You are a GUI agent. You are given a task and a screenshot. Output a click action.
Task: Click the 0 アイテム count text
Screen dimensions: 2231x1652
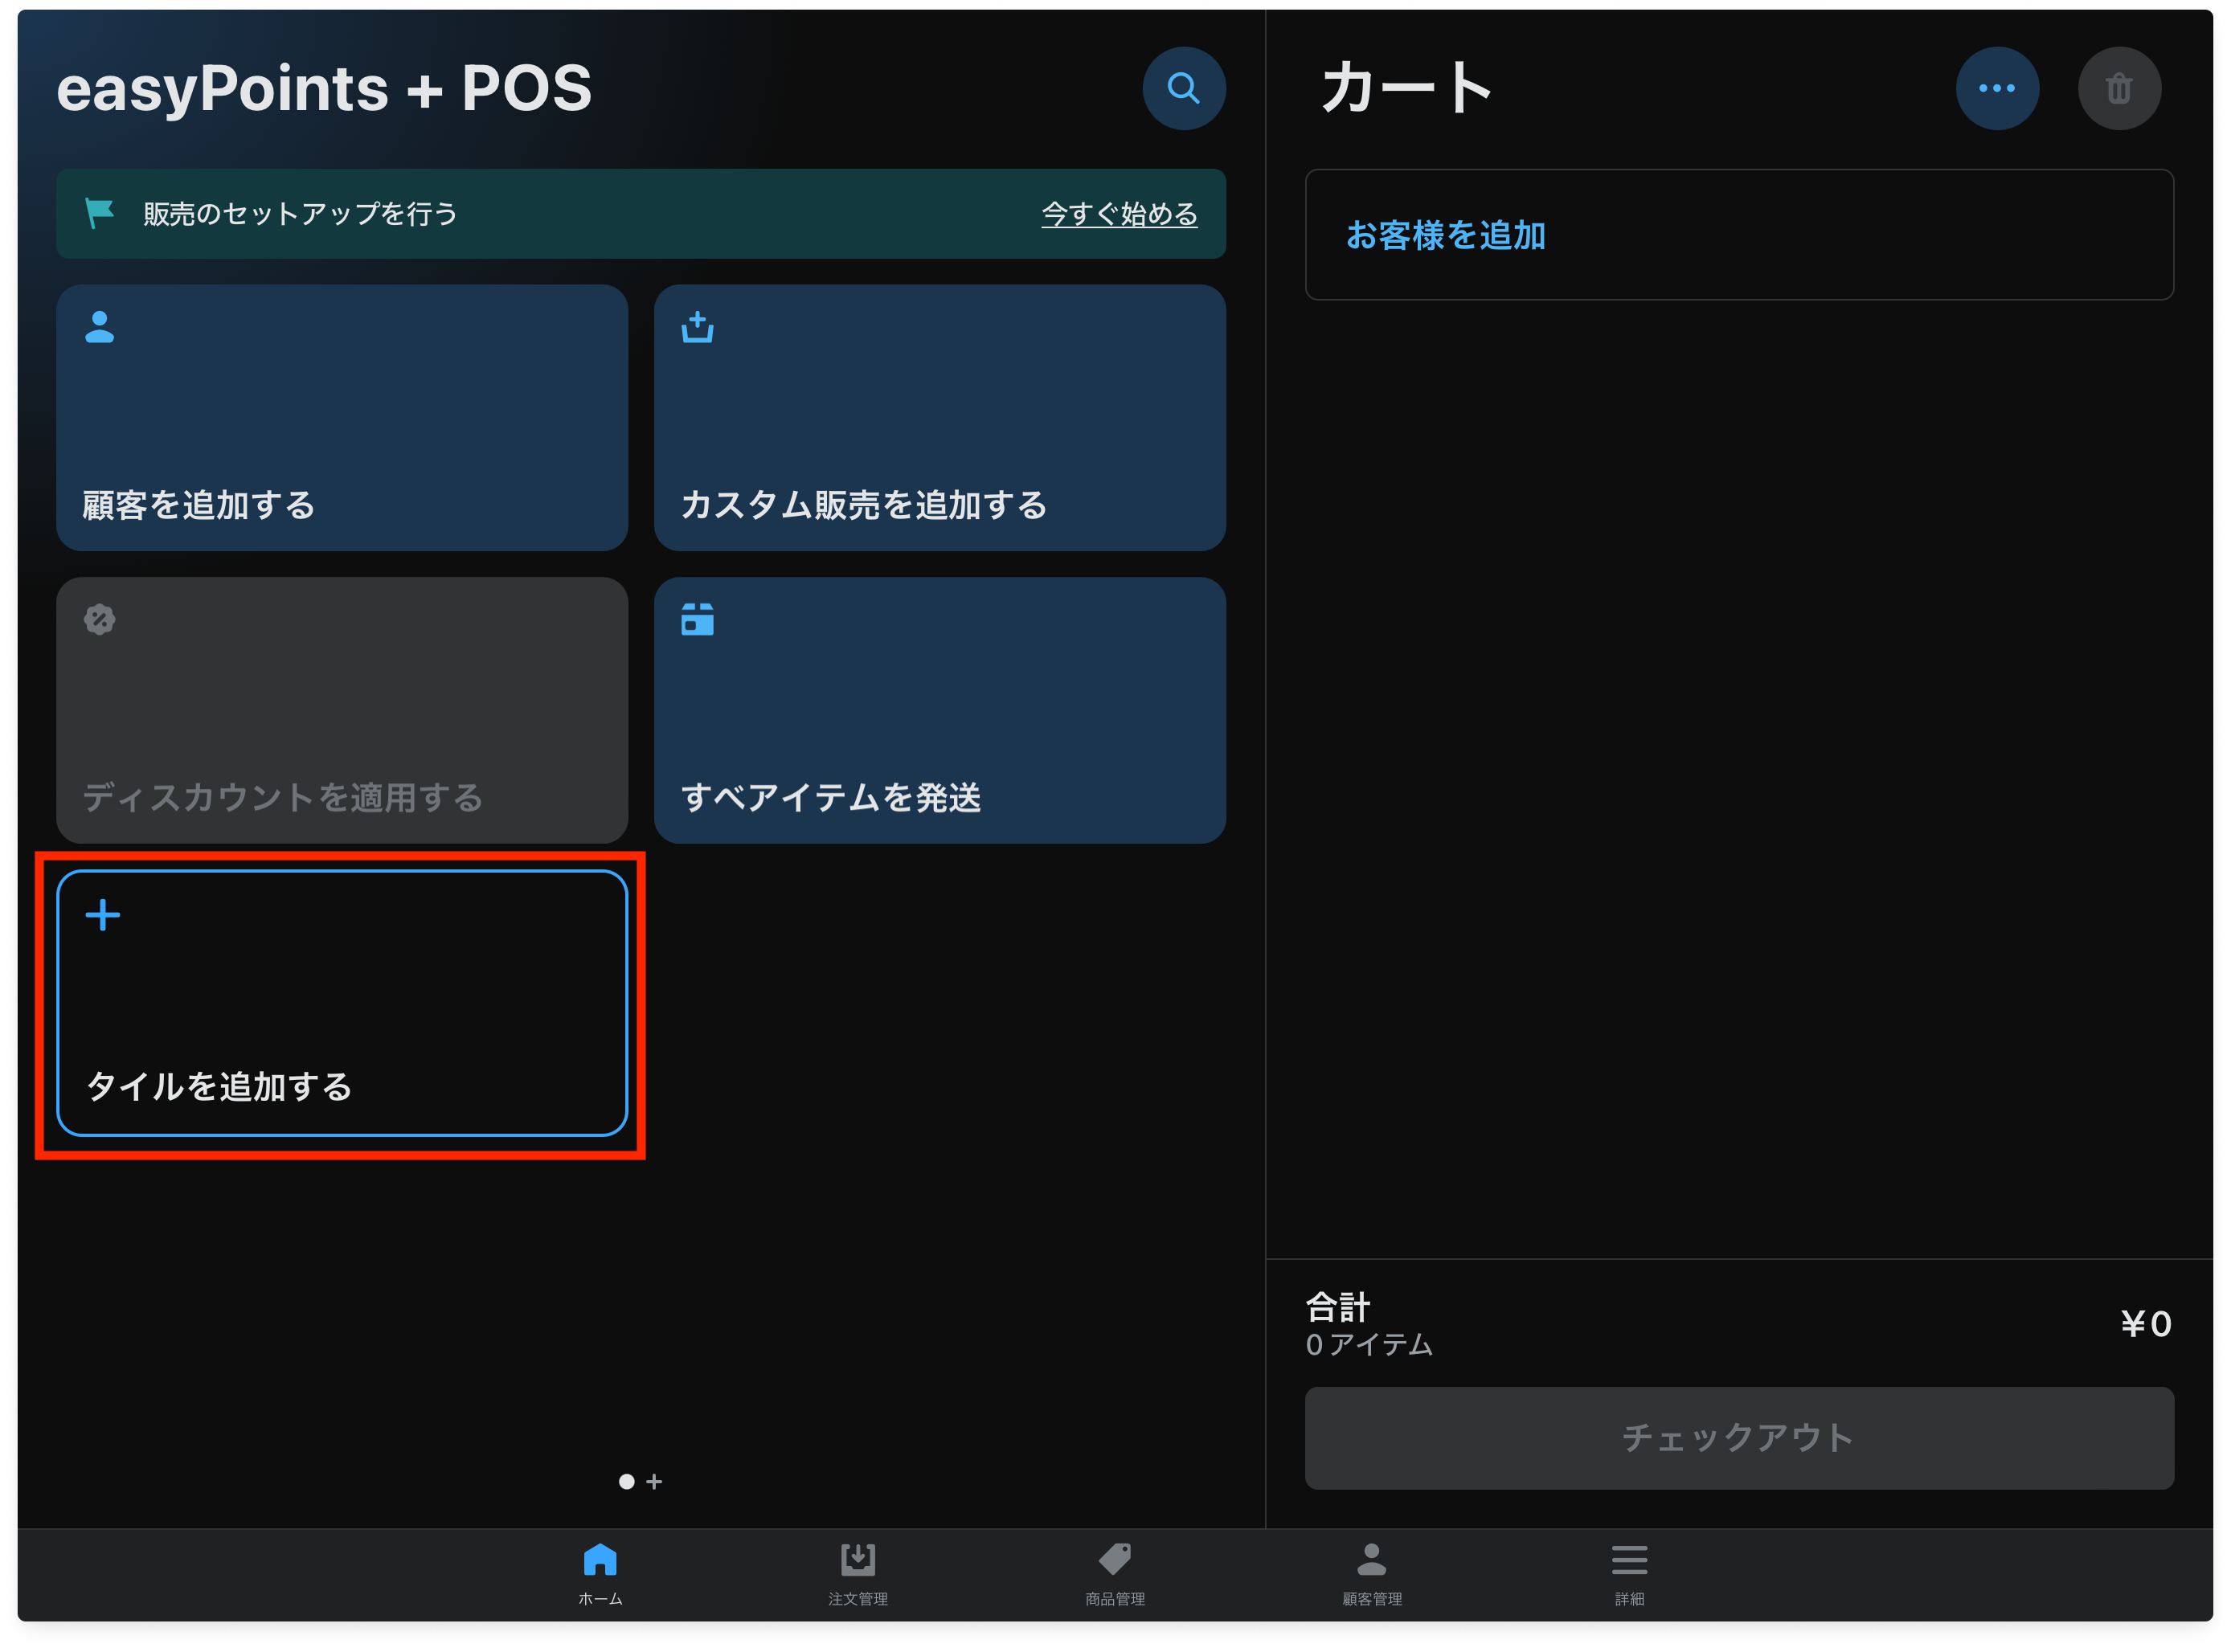[x=1369, y=1345]
